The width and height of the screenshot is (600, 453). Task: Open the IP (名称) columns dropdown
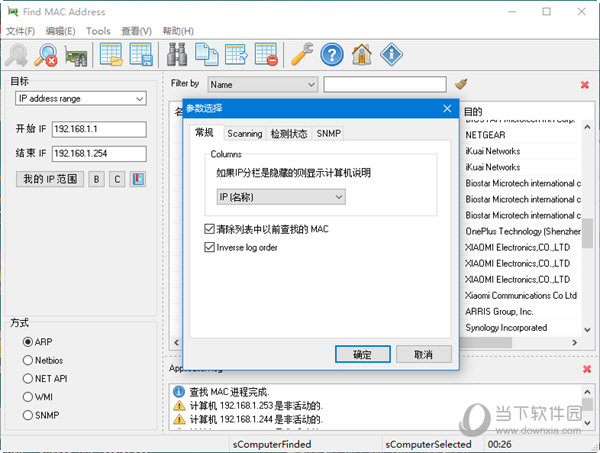[281, 197]
